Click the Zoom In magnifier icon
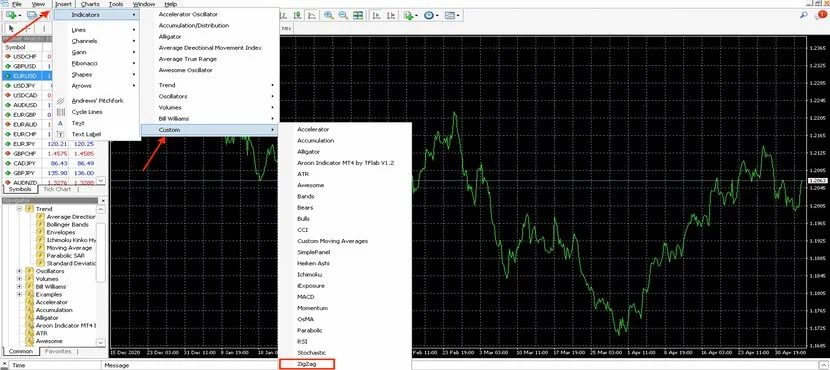The width and height of the screenshot is (830, 370). 329,15
